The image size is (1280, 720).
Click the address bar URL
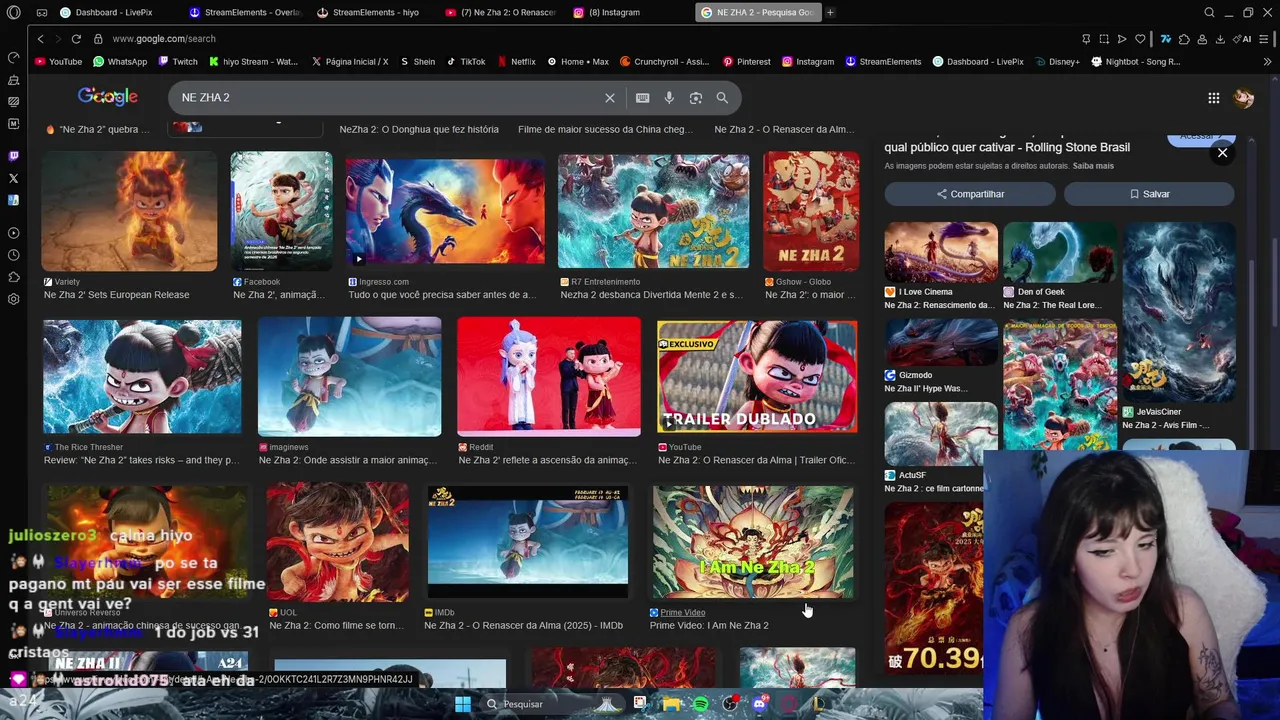click(x=164, y=39)
